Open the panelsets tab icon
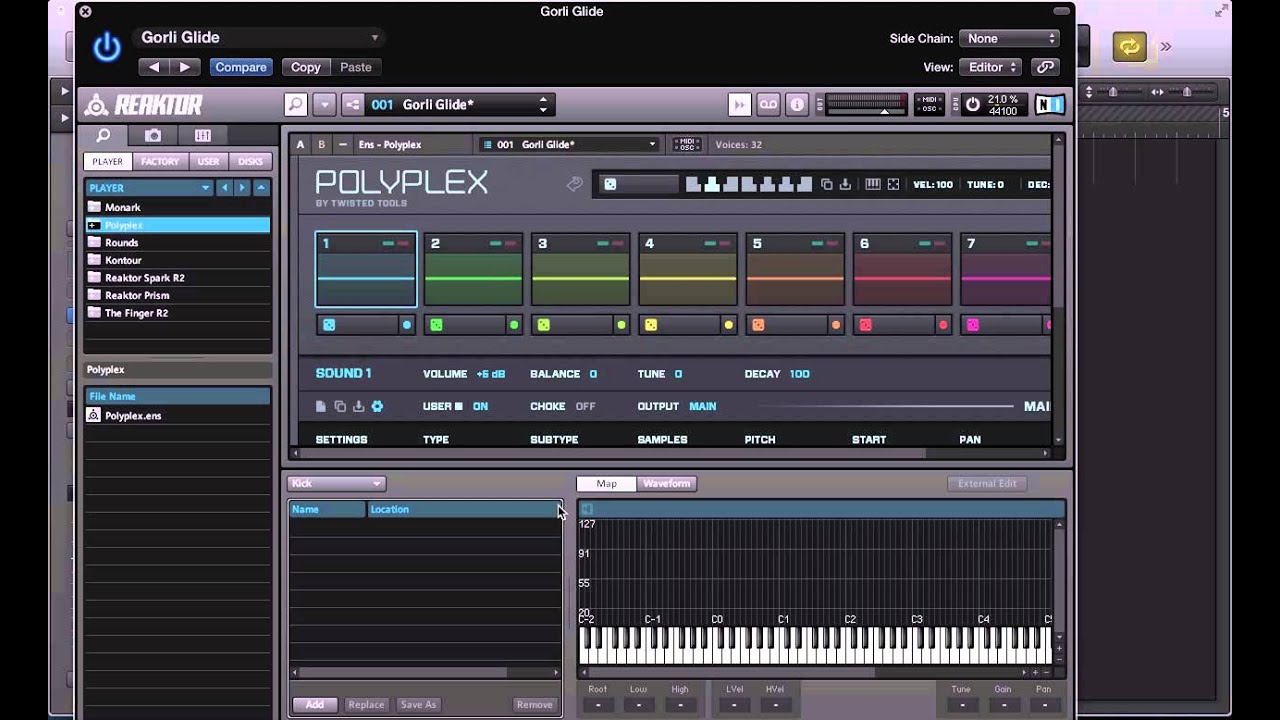 203,135
